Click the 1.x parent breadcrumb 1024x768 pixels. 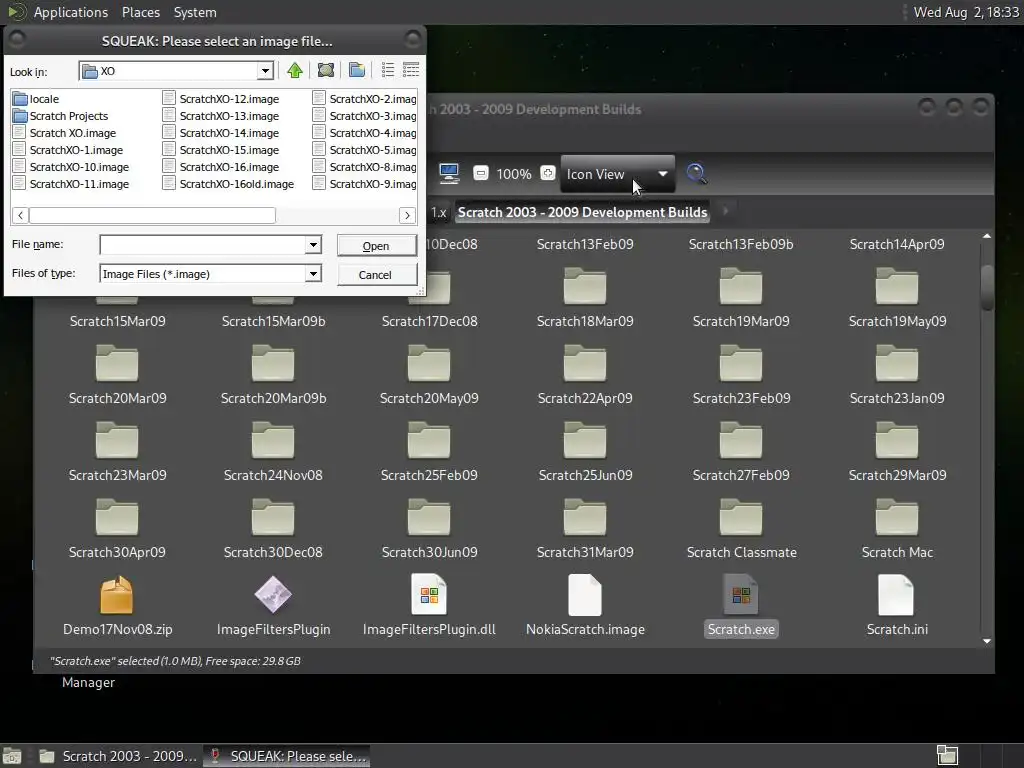pyautogui.click(x=439, y=212)
